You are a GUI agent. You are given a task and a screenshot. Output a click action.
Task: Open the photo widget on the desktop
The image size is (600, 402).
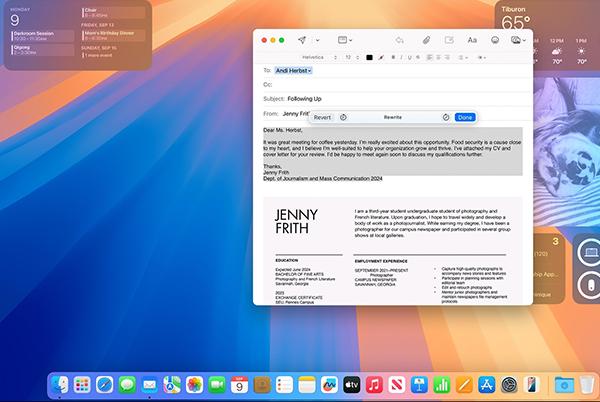pos(566,152)
